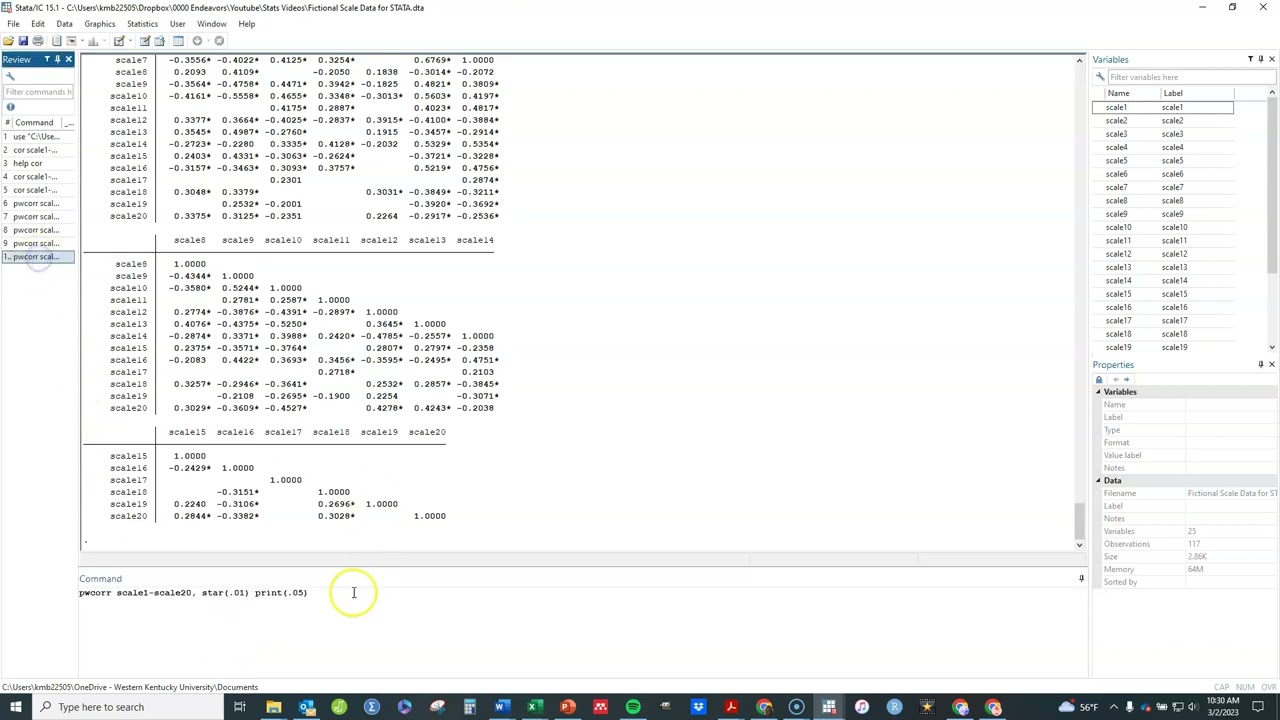Open the Statistics menu
Screen dimensions: 1280x720
(142, 24)
